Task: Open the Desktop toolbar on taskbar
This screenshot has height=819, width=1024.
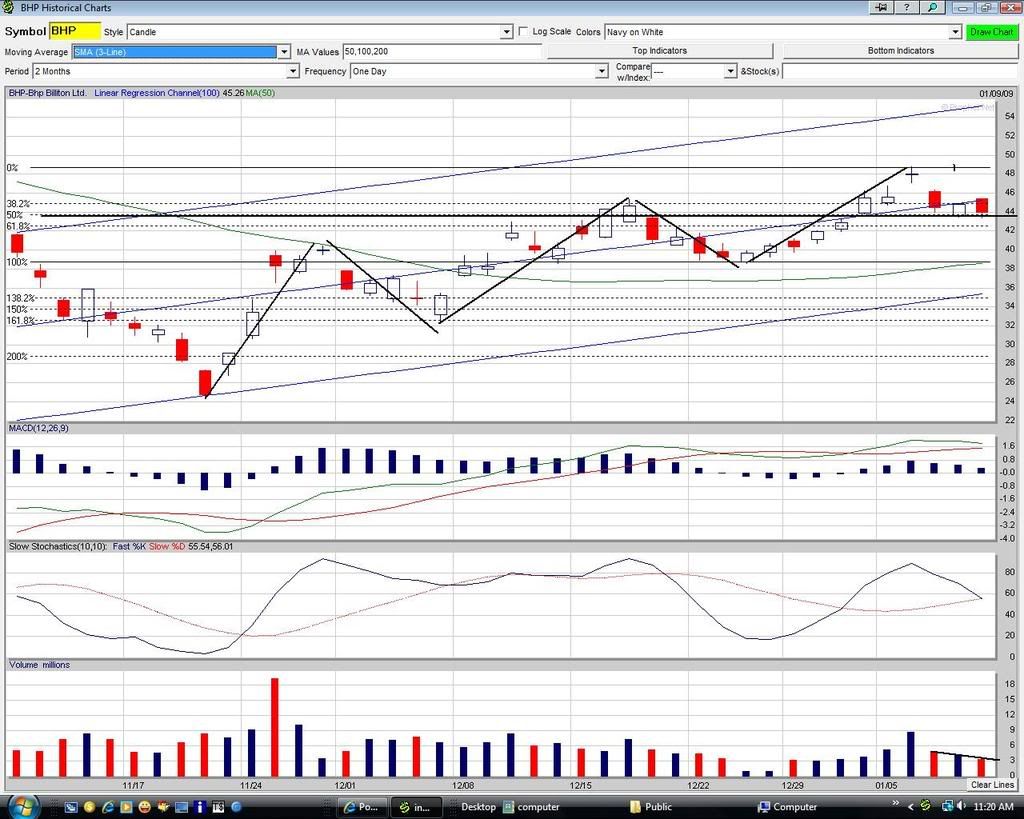Action: pyautogui.click(x=478, y=807)
